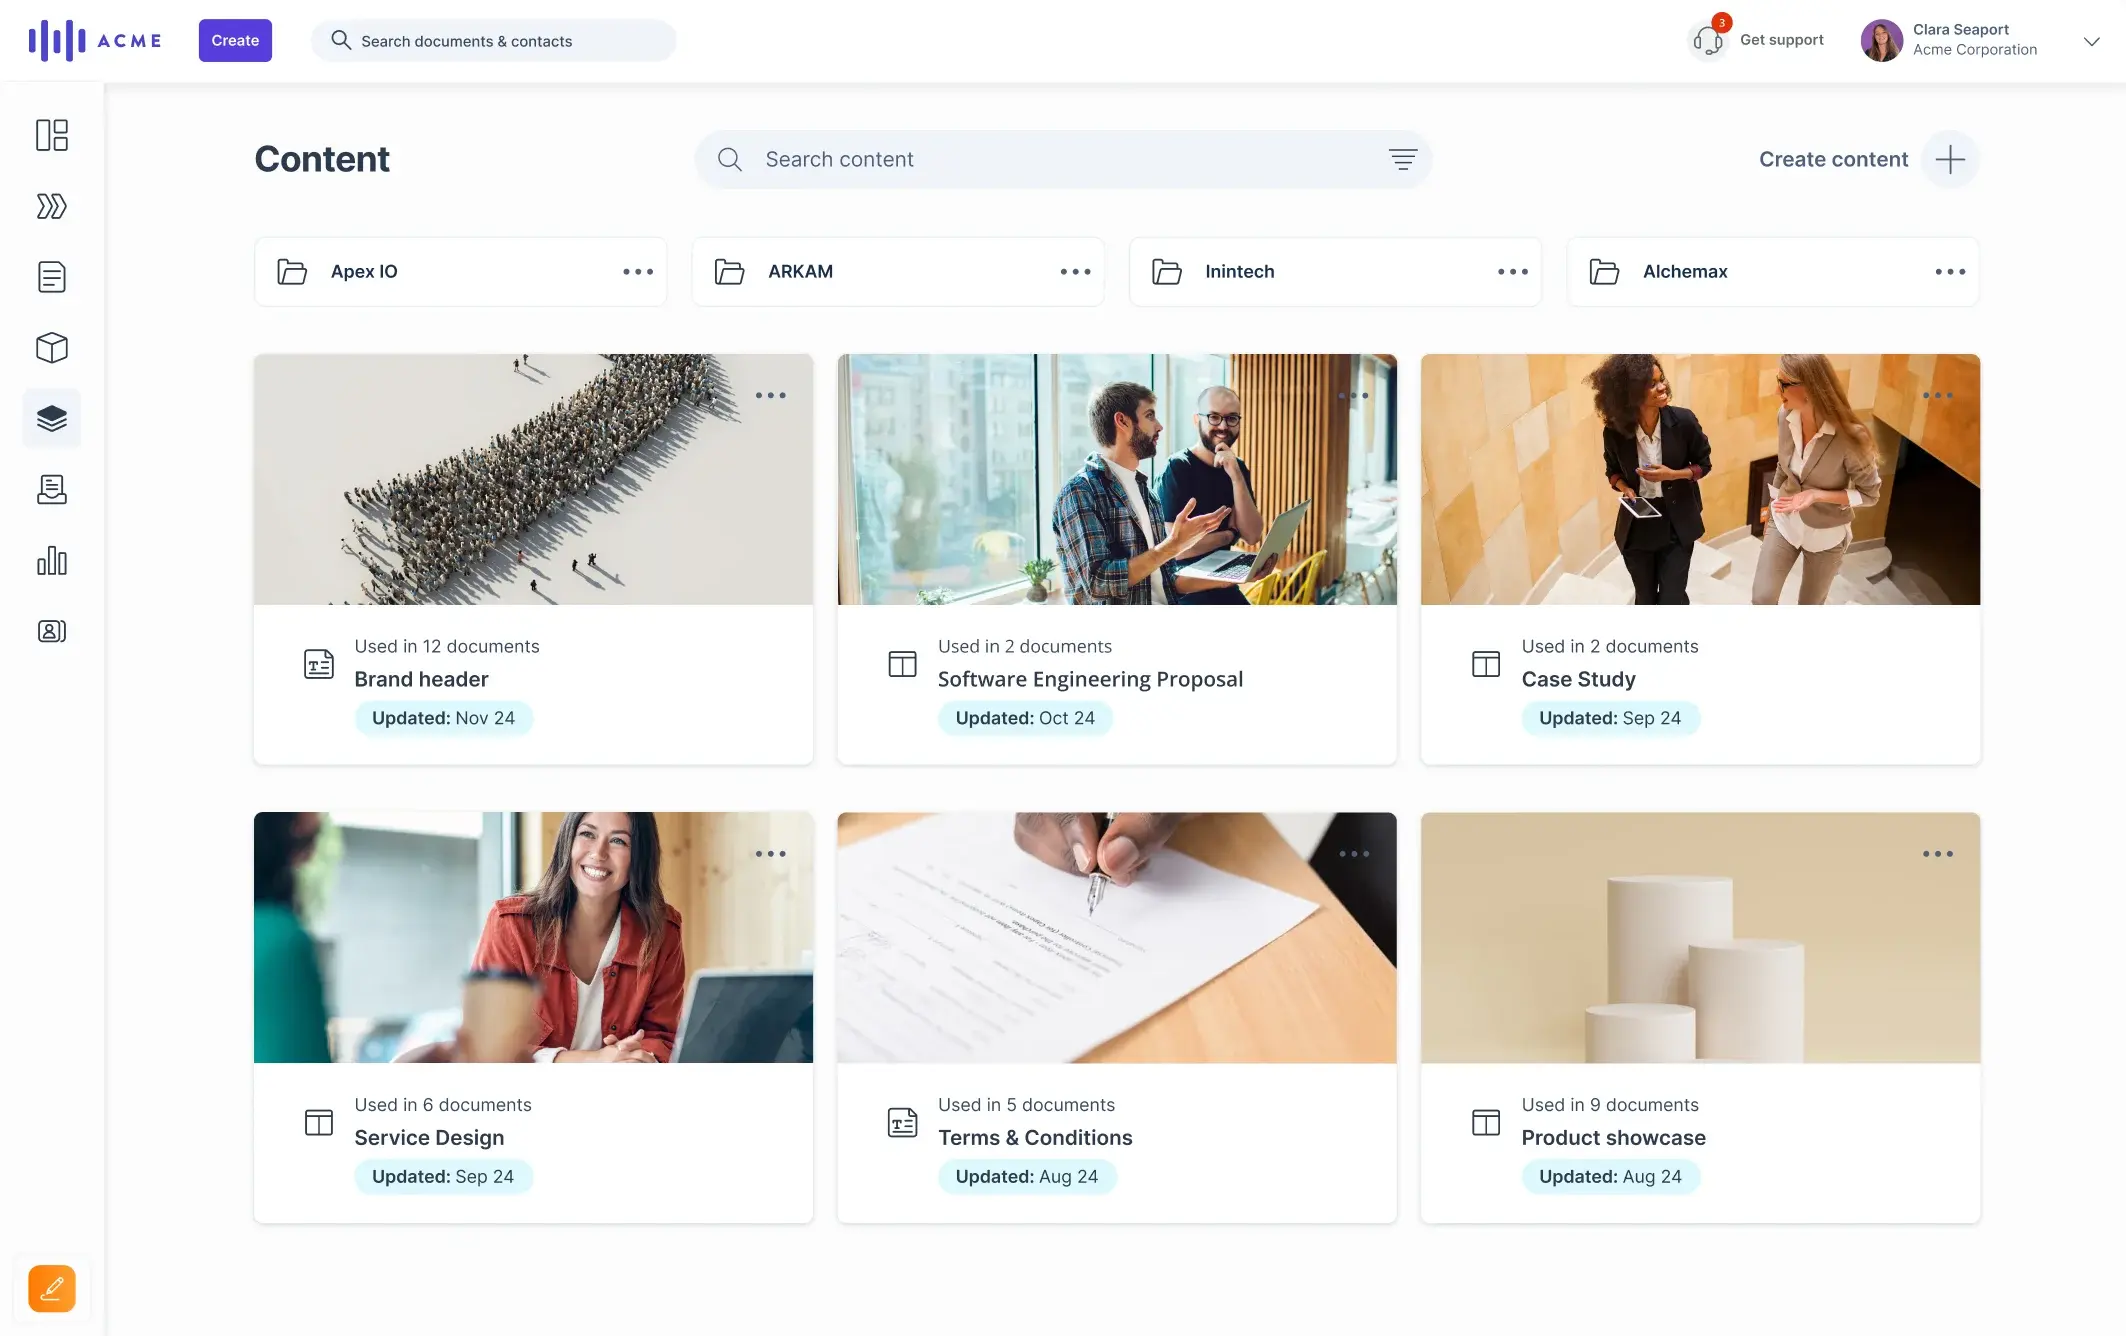The height and width of the screenshot is (1336, 2126).
Task: Select the sequences/chevron icon in sidebar
Action: (x=51, y=205)
